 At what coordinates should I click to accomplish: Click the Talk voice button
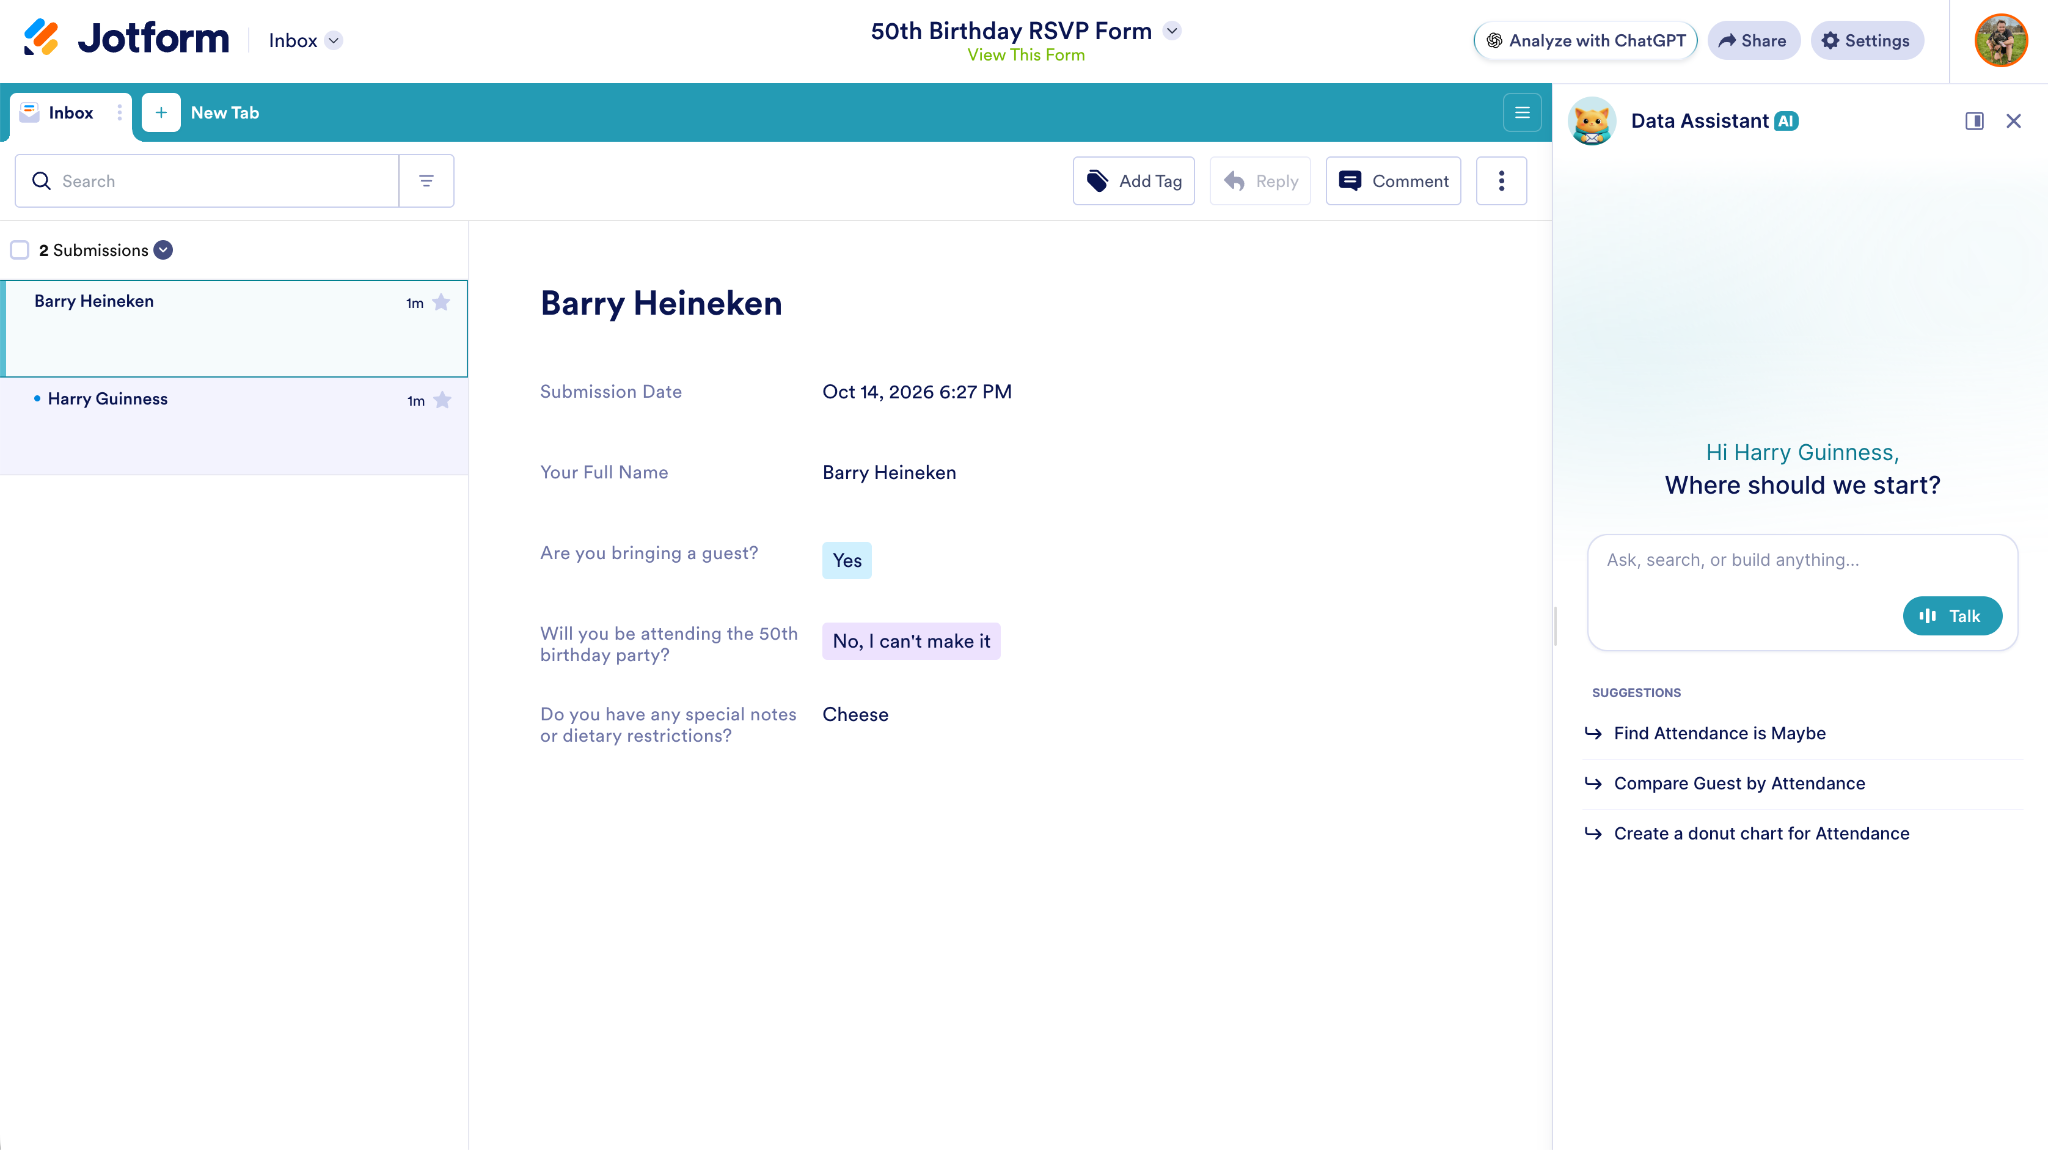(1952, 616)
